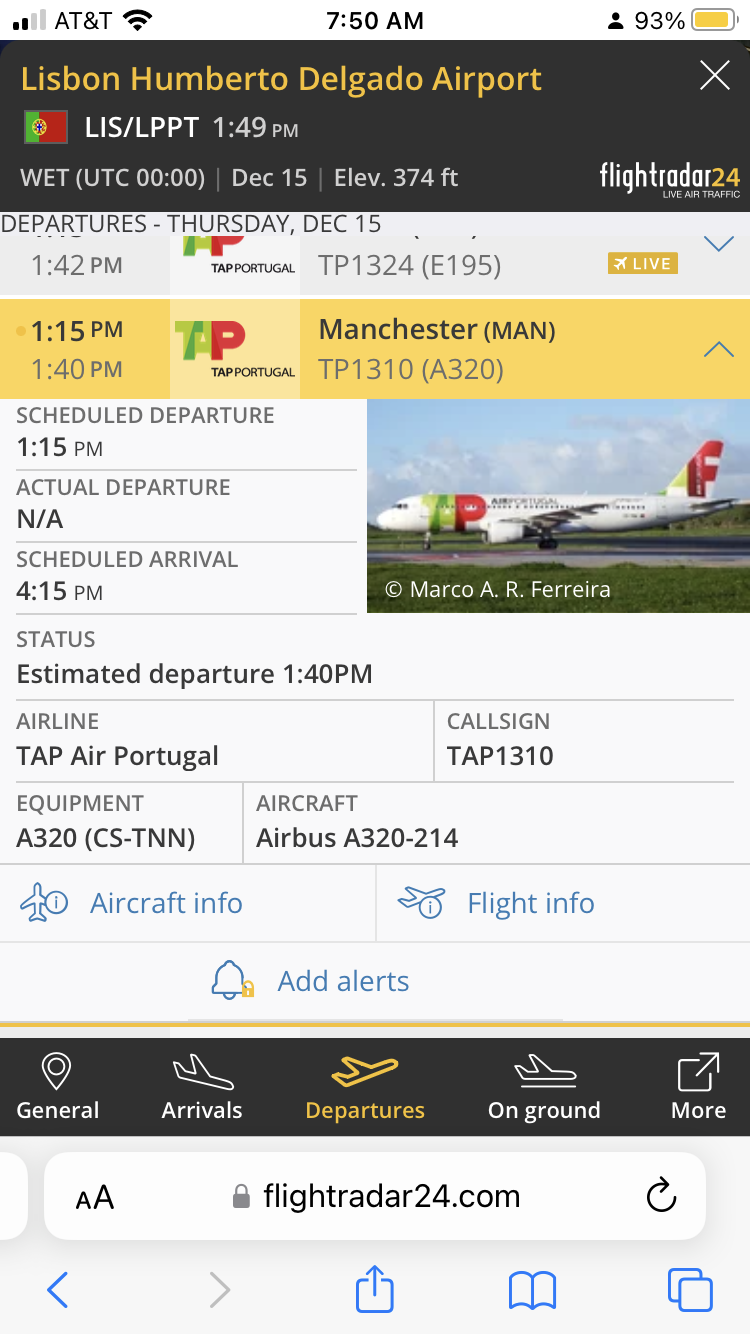
Task: Open Safari text size AA menu
Action: coord(95,1197)
